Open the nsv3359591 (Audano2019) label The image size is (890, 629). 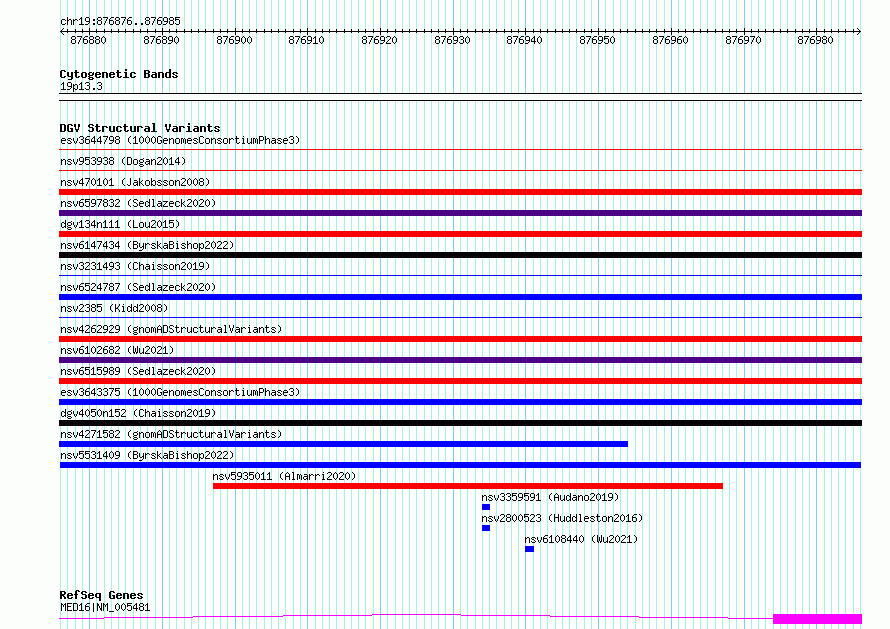point(550,497)
